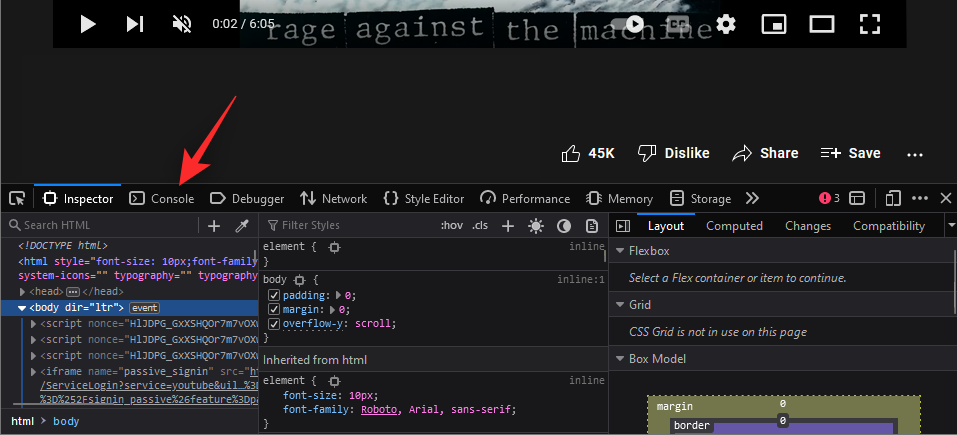Open the Style Editor tab
Viewport: 957px width, 435px height.
[x=423, y=198]
